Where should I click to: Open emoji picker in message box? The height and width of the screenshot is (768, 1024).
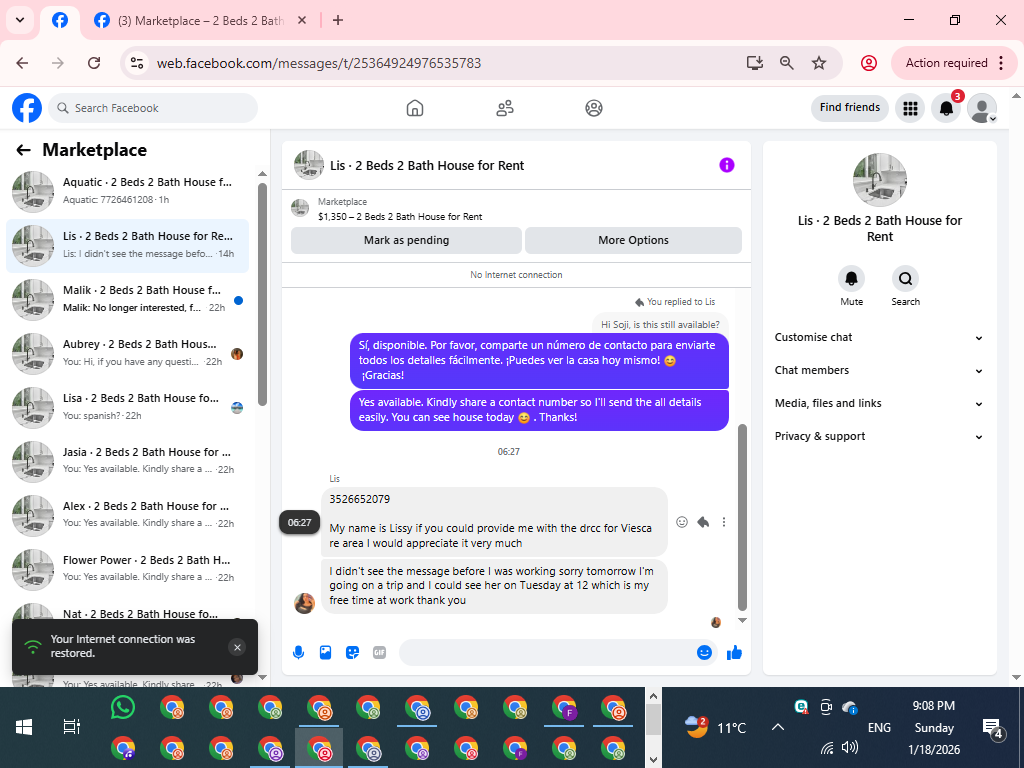click(704, 652)
